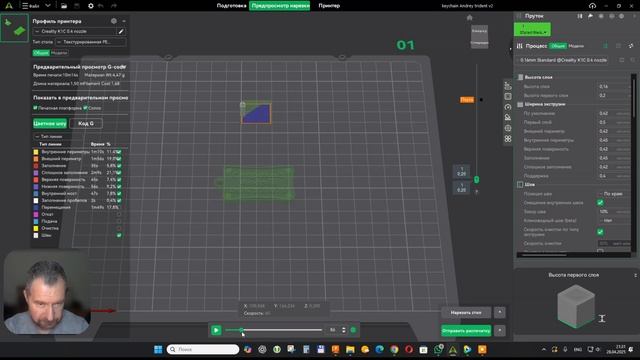This screenshot has width=640, height=360.
Task: Toggle Сплошное заполнение visibility checkbox
Action: (119, 173)
